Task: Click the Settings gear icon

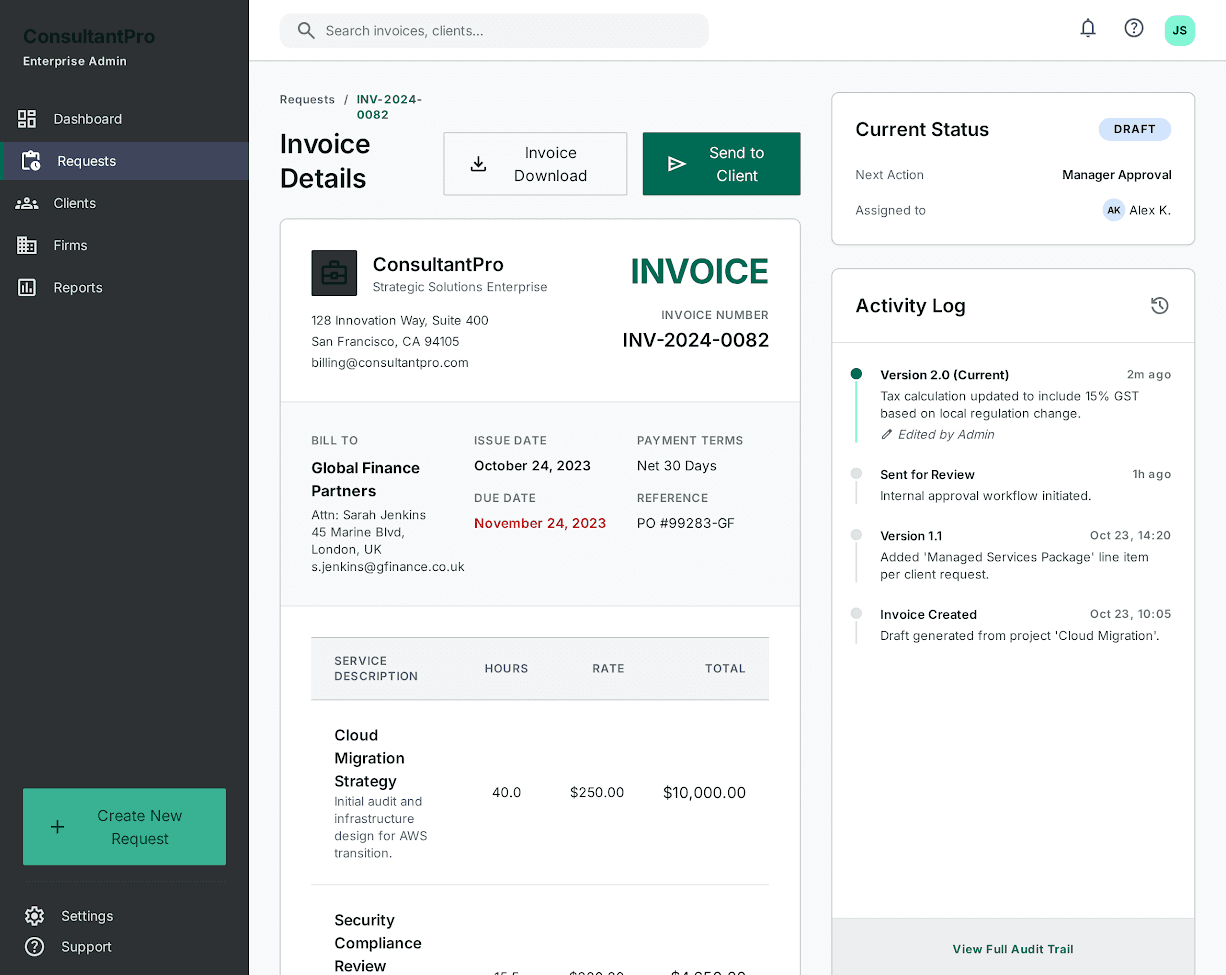Action: pos(34,916)
